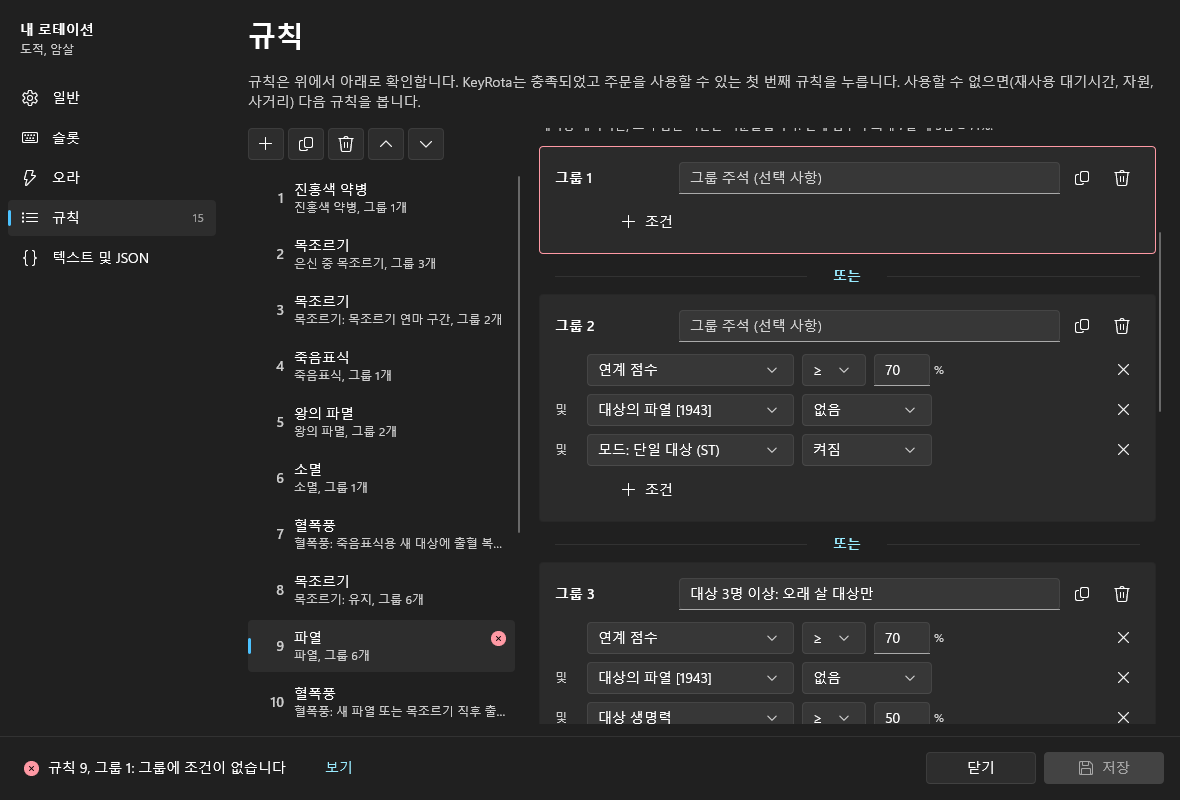Open 연계 점수 dropdown in 그룹 3
The height and width of the screenshot is (800, 1180).
[x=690, y=637]
